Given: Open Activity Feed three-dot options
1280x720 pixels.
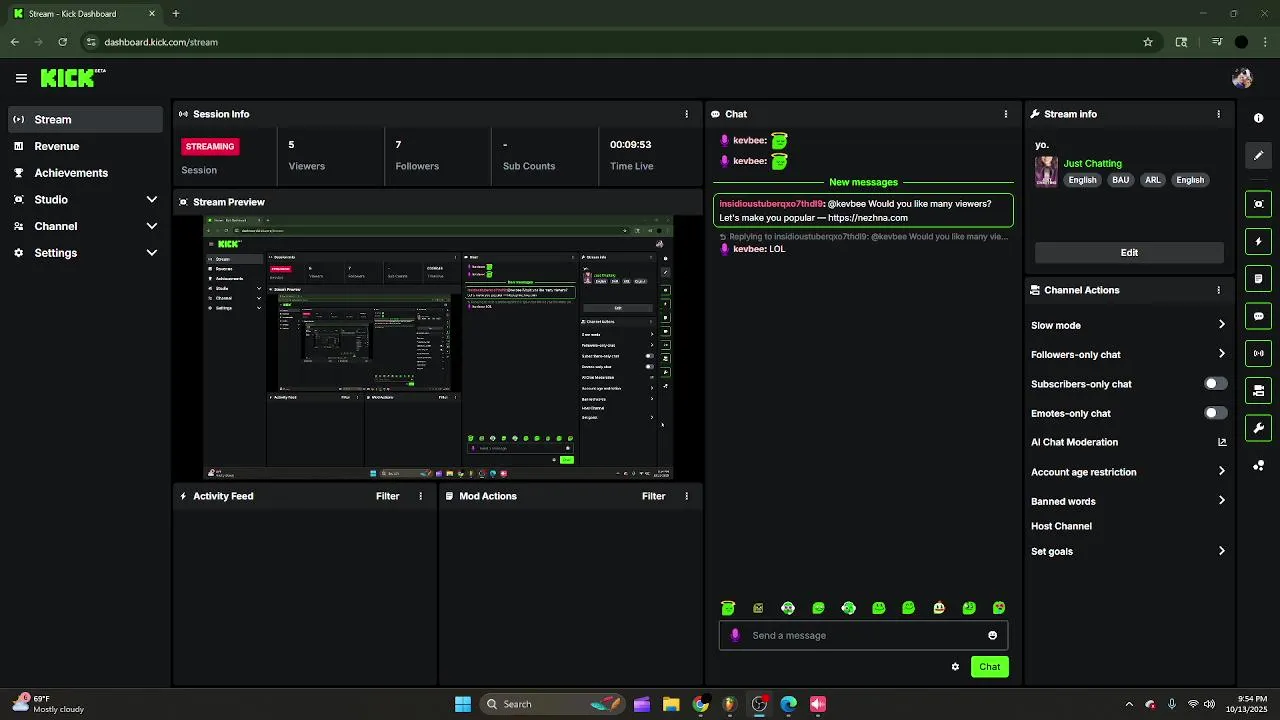Looking at the screenshot, I should (x=420, y=496).
